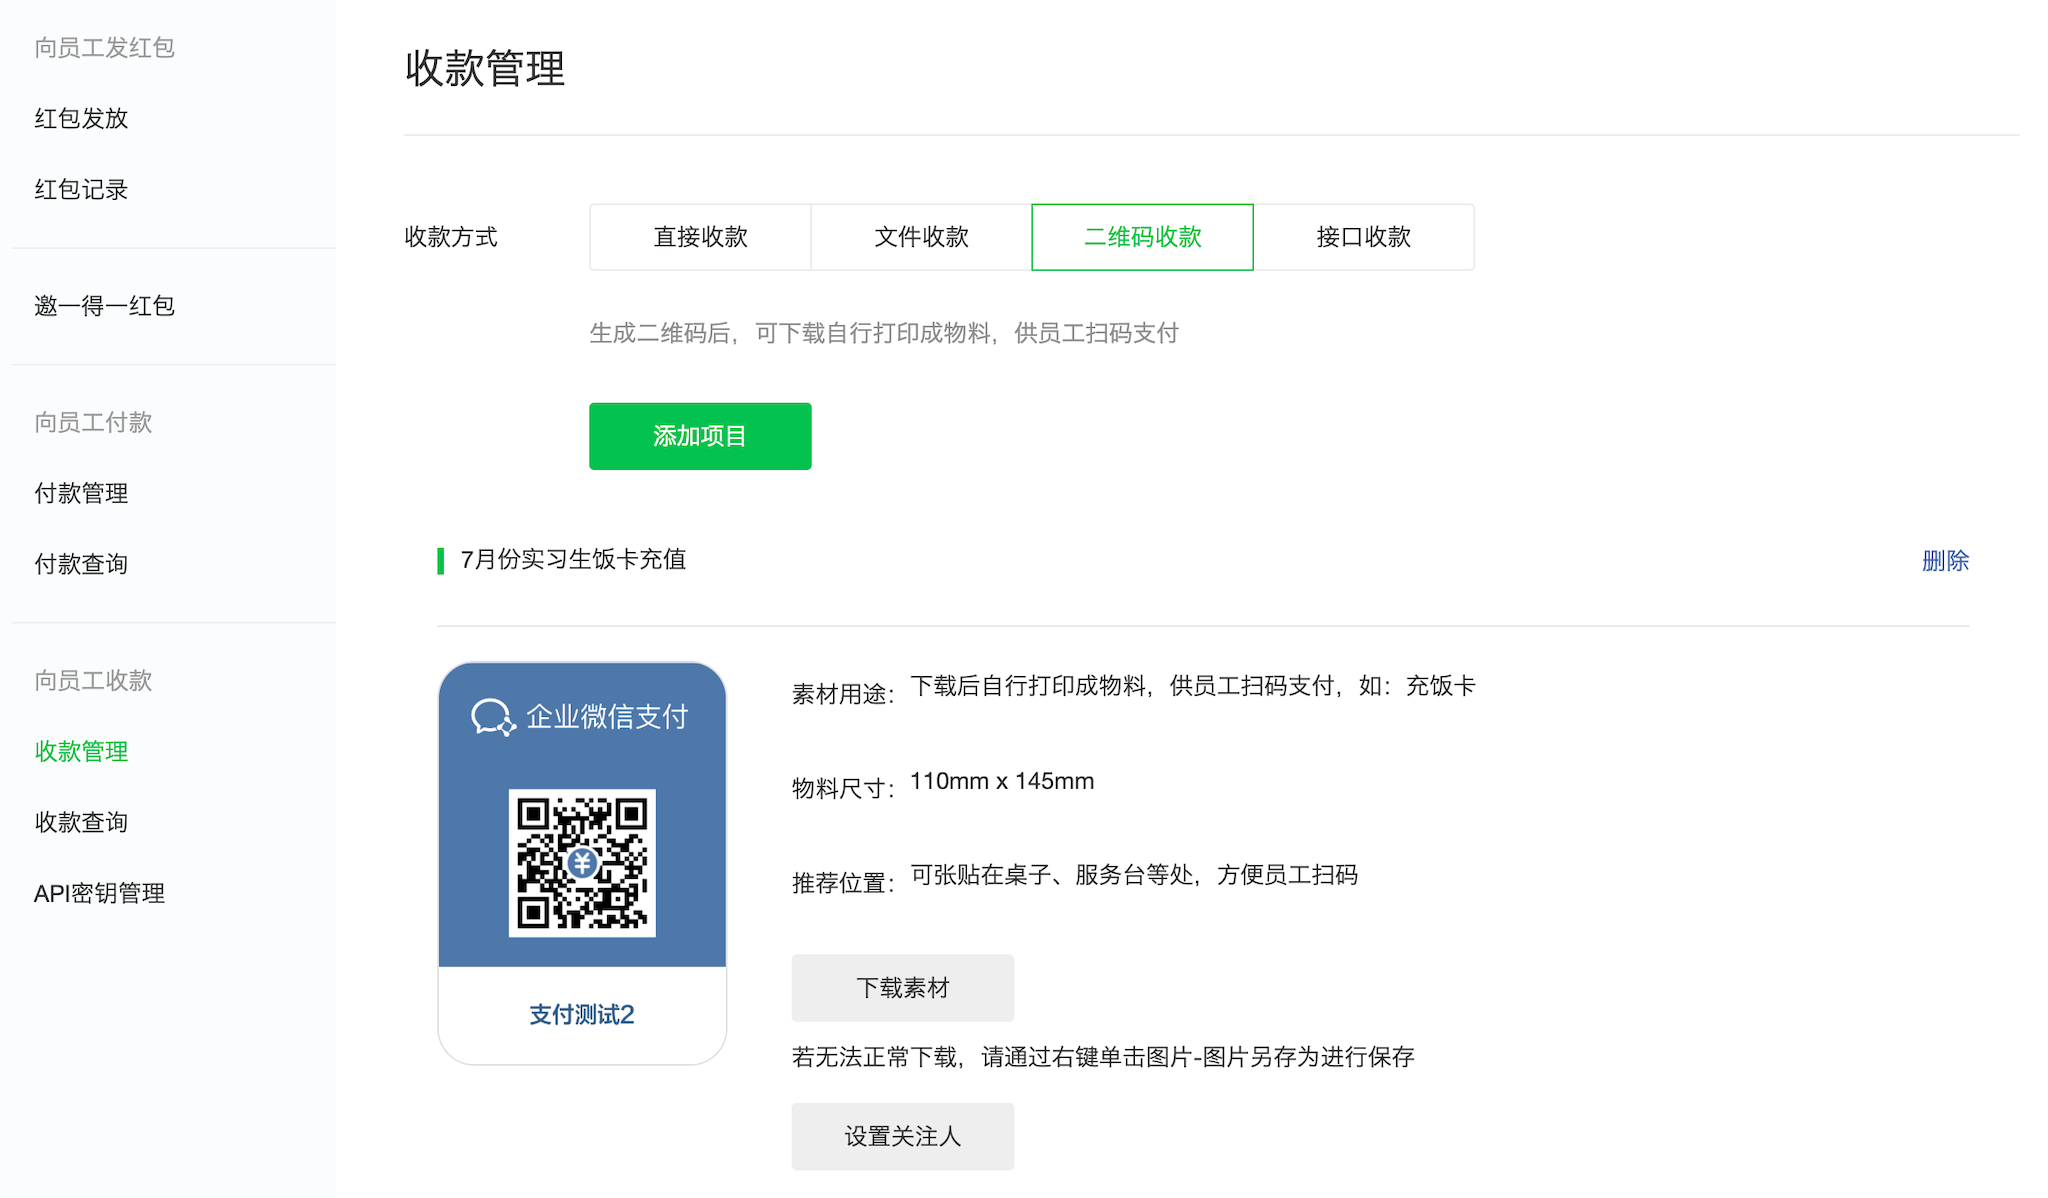Click the 支付测试2 label on the card
Screen dimensions: 2048x1198
582,1015
